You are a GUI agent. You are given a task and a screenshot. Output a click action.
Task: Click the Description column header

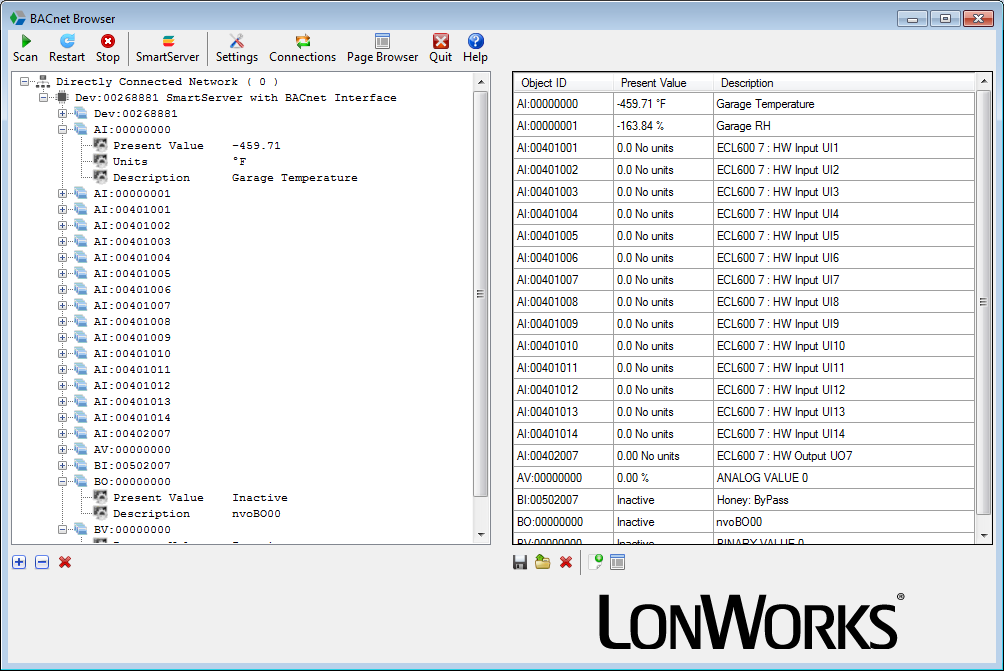pyautogui.click(x=844, y=83)
